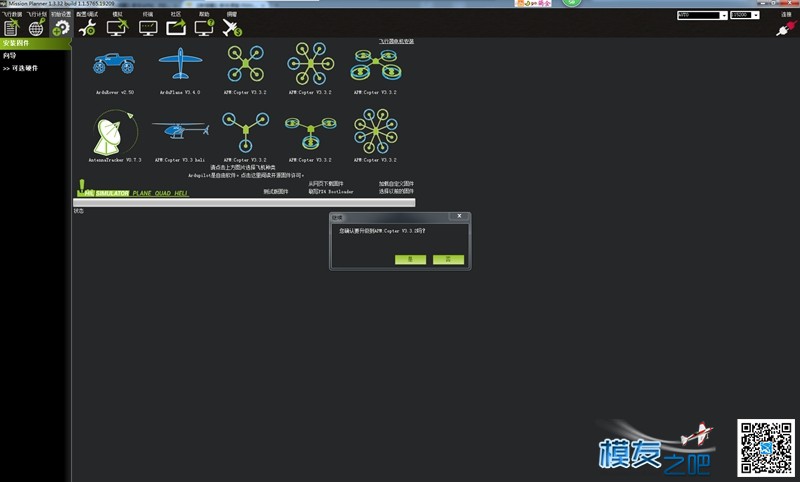Click the firmware upload progress bar
This screenshot has height=482, width=800.
[x=244, y=202]
